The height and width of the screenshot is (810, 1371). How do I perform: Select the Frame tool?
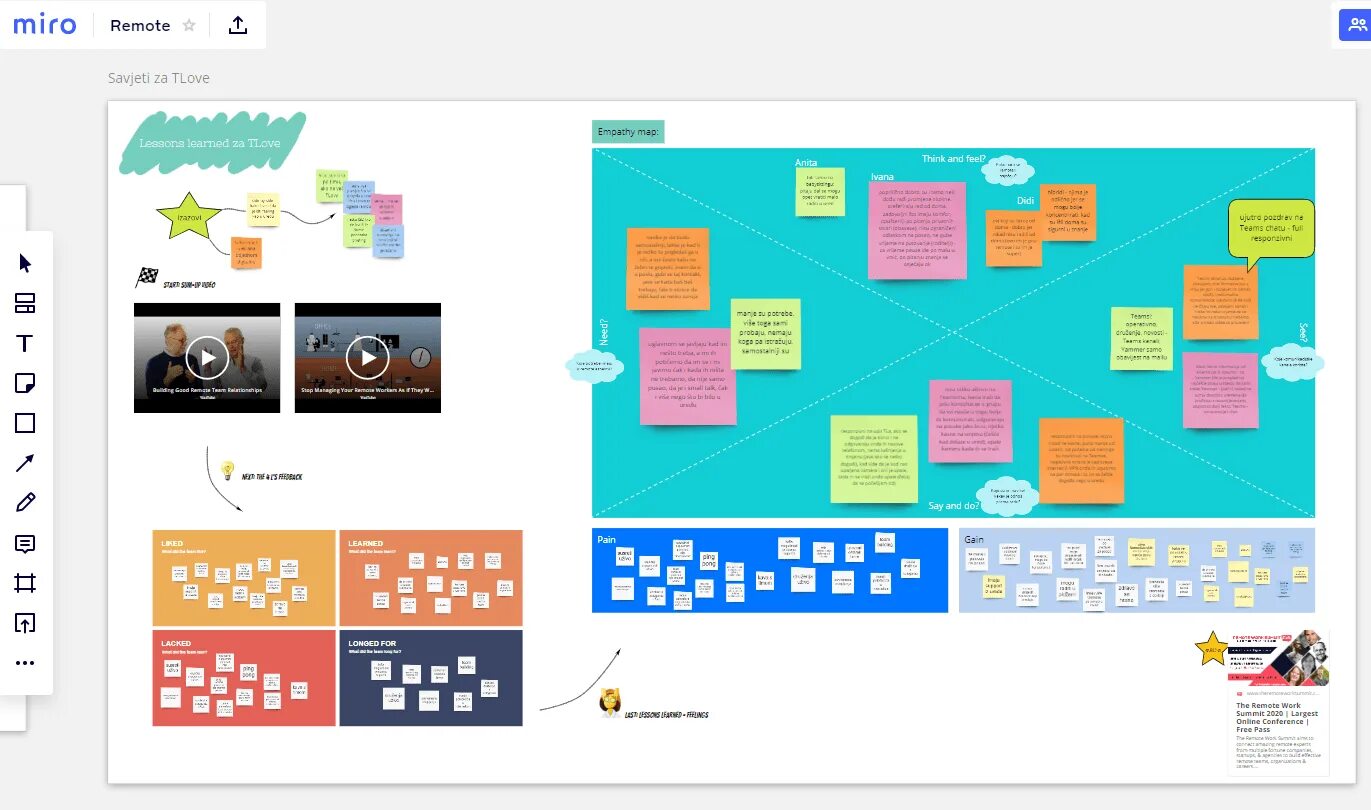pos(26,583)
